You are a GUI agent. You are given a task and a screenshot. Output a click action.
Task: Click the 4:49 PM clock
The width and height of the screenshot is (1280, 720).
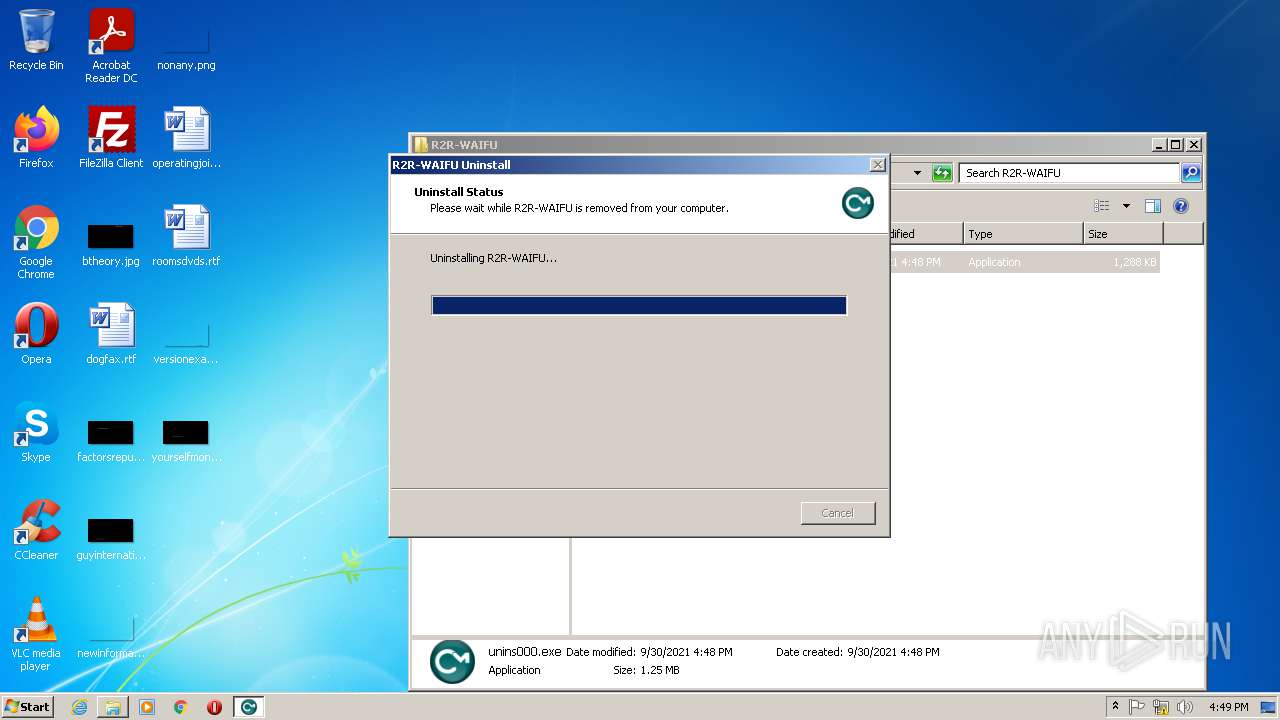tap(1228, 707)
